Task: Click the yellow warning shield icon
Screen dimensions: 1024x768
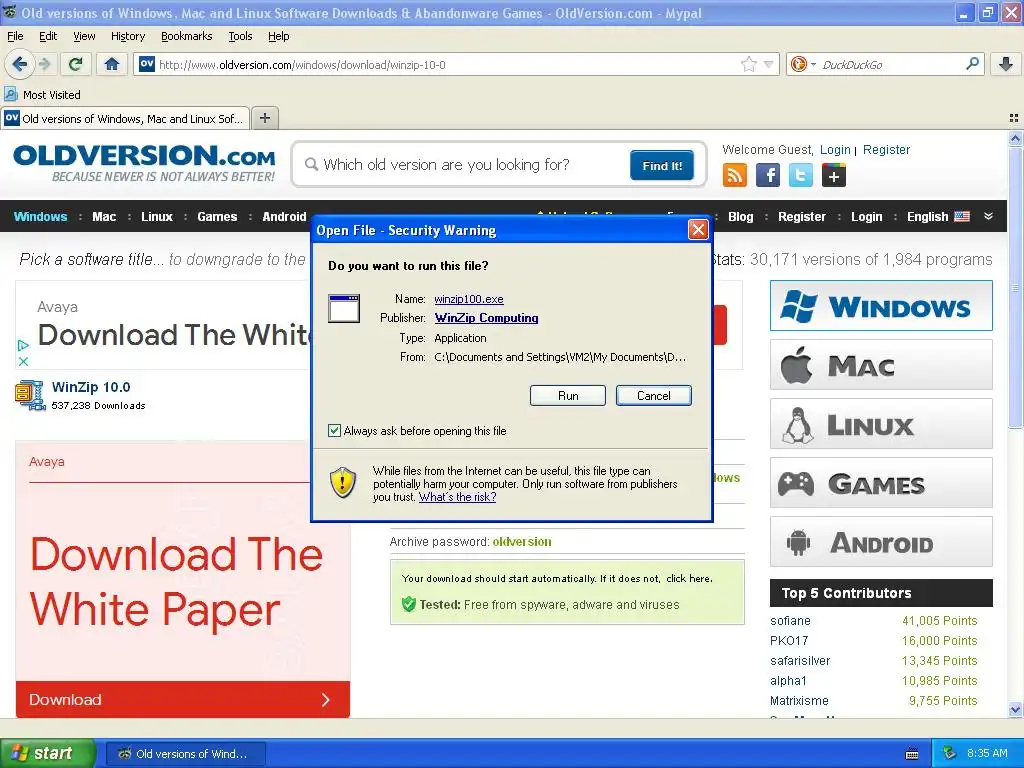Action: (342, 483)
